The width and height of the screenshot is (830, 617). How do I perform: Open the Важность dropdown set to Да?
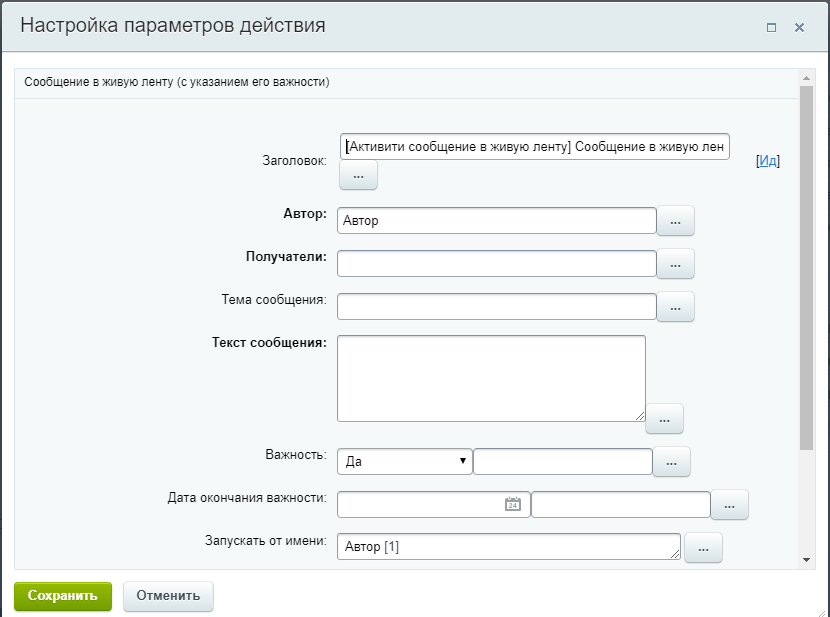tap(405, 461)
